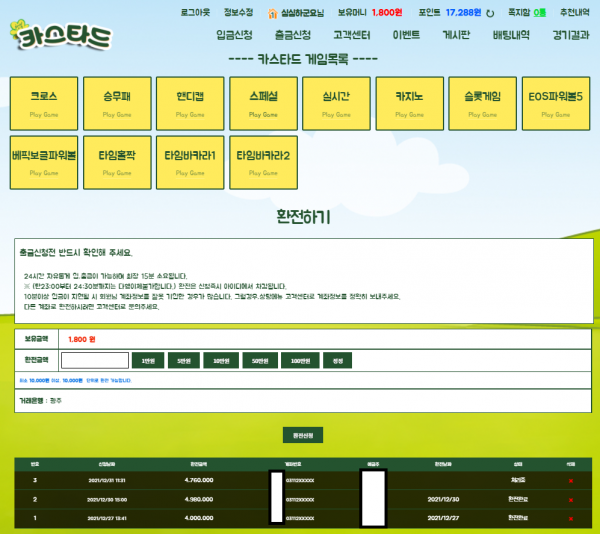Open the 출금신청 withdrawal menu

(x=293, y=35)
